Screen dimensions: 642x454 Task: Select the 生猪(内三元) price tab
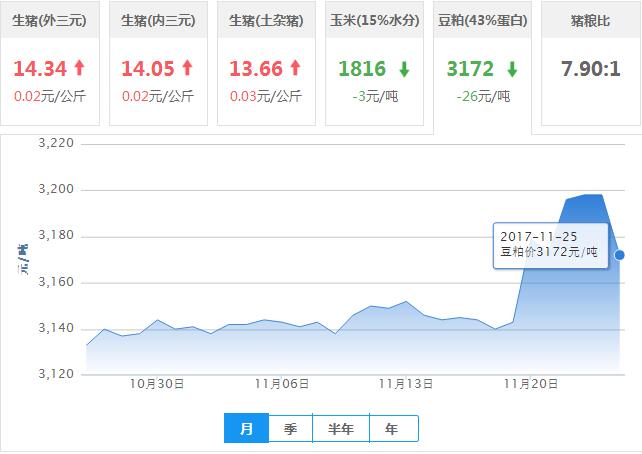coord(158,63)
